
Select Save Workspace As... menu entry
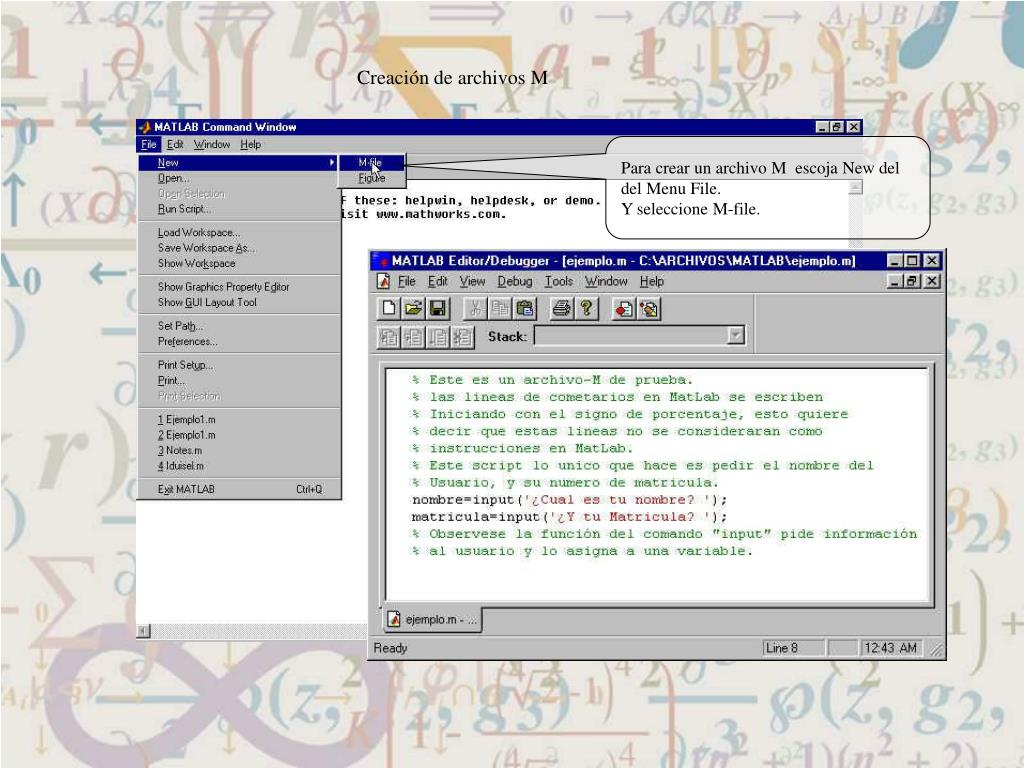coord(239,248)
